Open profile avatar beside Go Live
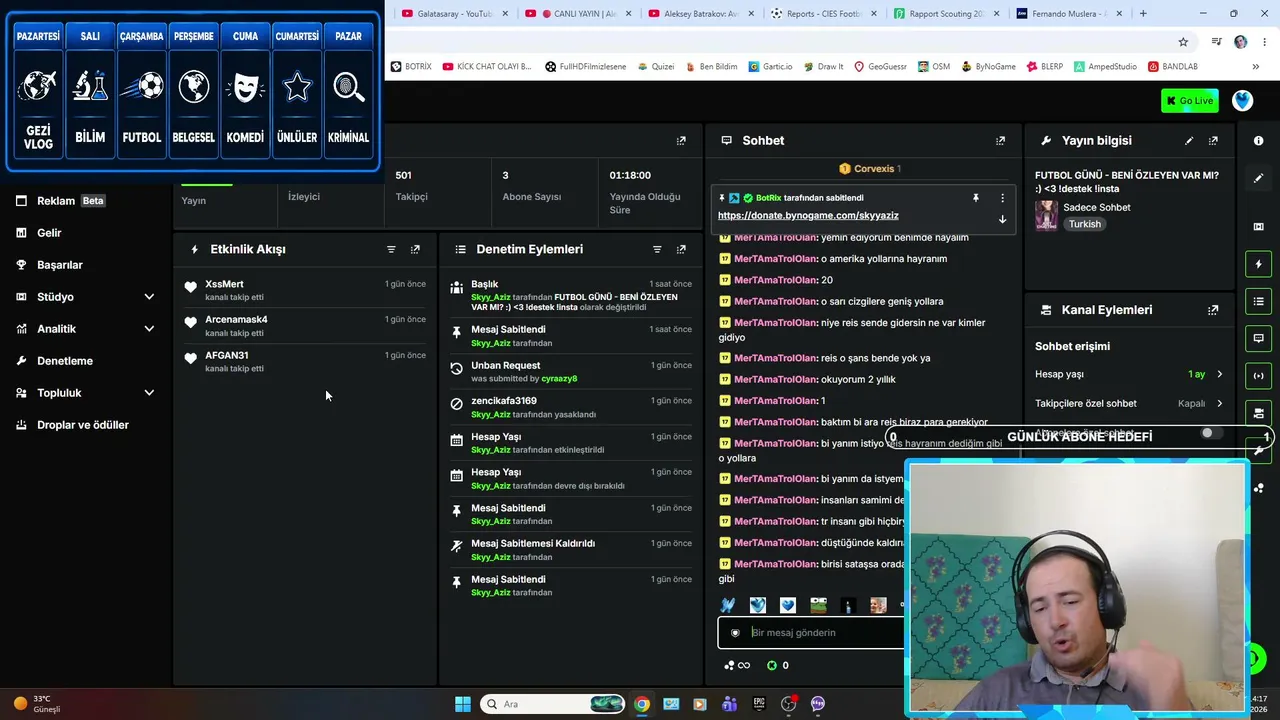Screen dimensions: 1280x720 click(1243, 101)
